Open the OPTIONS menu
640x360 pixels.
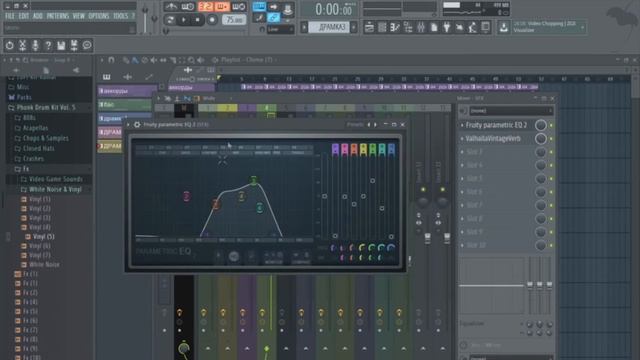[99, 16]
